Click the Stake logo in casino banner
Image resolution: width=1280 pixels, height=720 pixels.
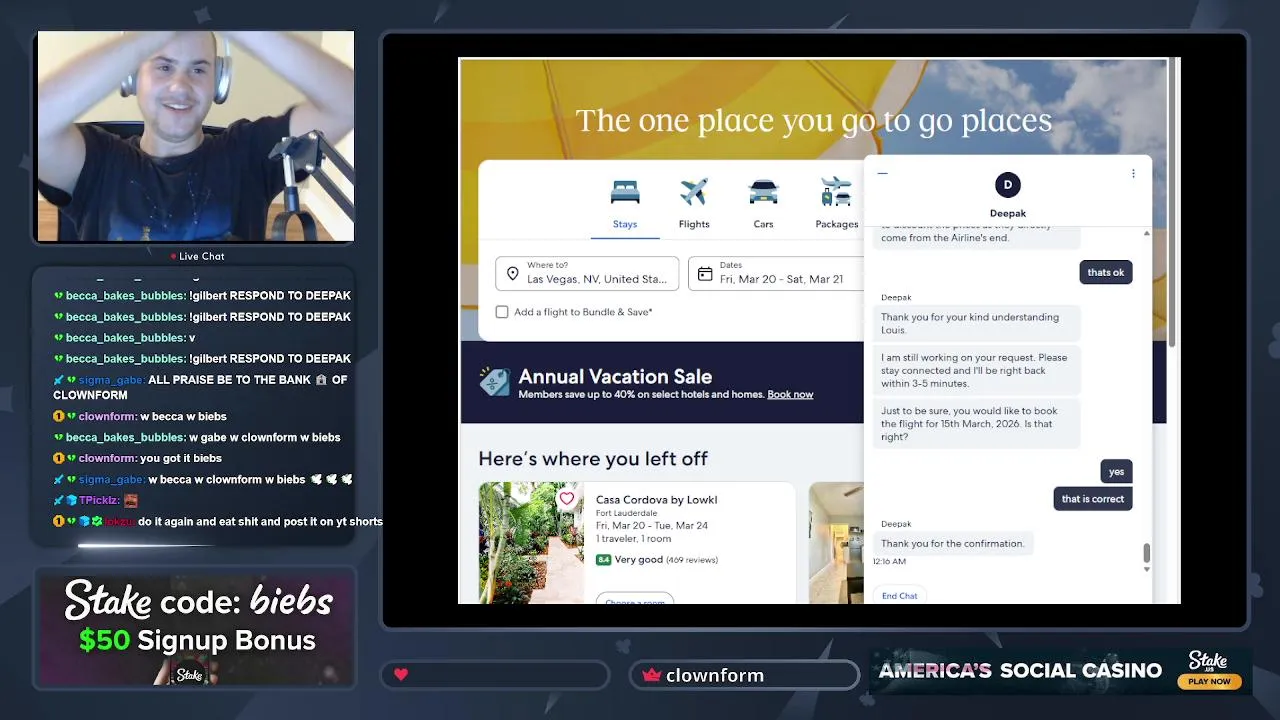[1208, 661]
